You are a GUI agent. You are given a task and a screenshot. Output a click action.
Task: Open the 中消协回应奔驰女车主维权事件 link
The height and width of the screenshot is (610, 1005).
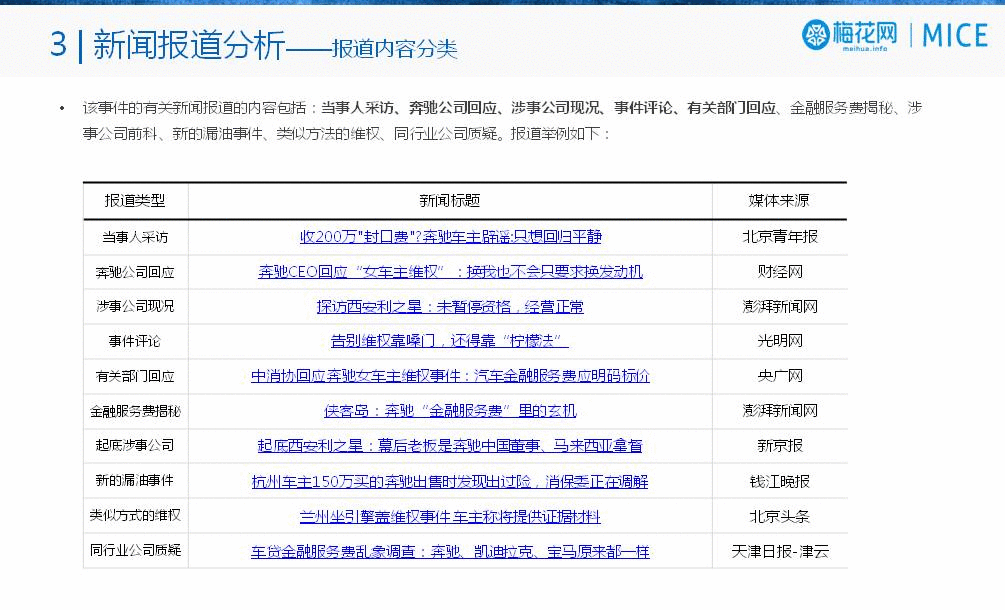pos(450,376)
